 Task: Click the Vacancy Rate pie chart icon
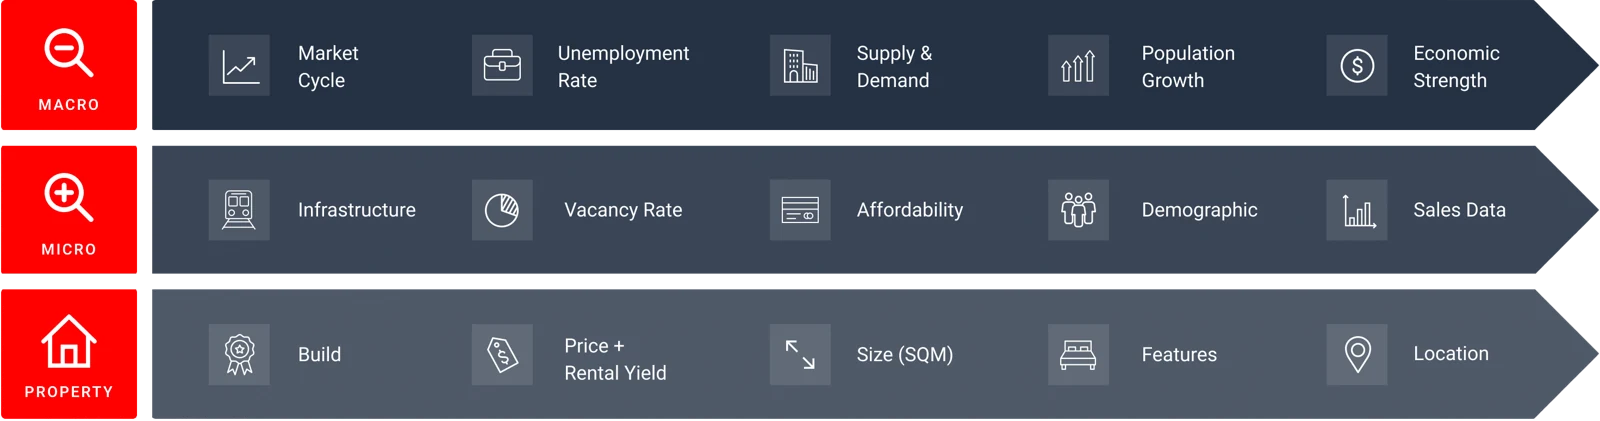pos(502,210)
